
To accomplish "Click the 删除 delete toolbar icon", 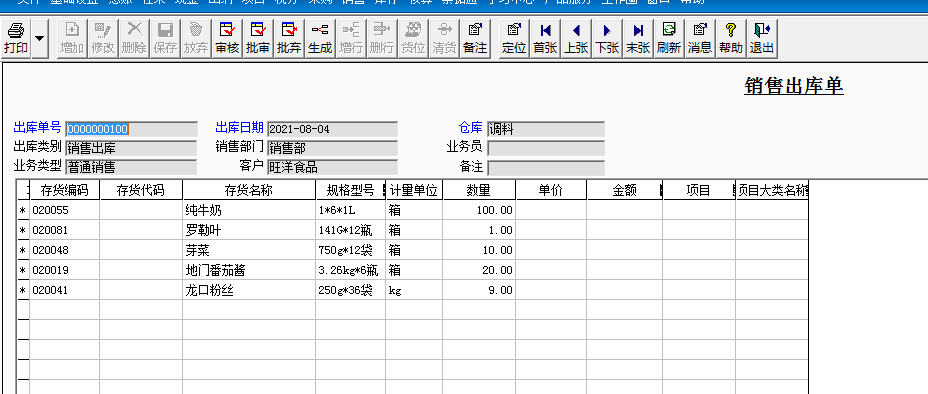I will click(x=134, y=38).
